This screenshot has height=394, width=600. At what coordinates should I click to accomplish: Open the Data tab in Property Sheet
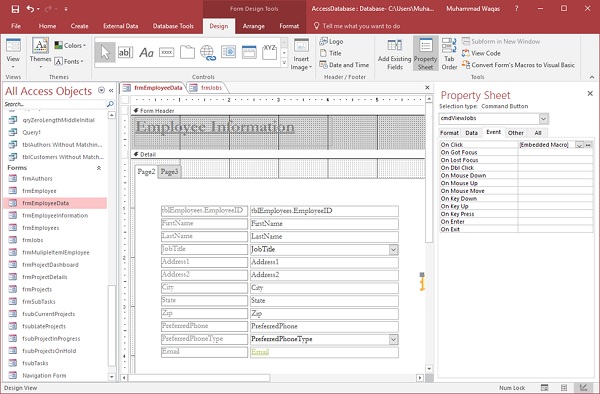(471, 133)
